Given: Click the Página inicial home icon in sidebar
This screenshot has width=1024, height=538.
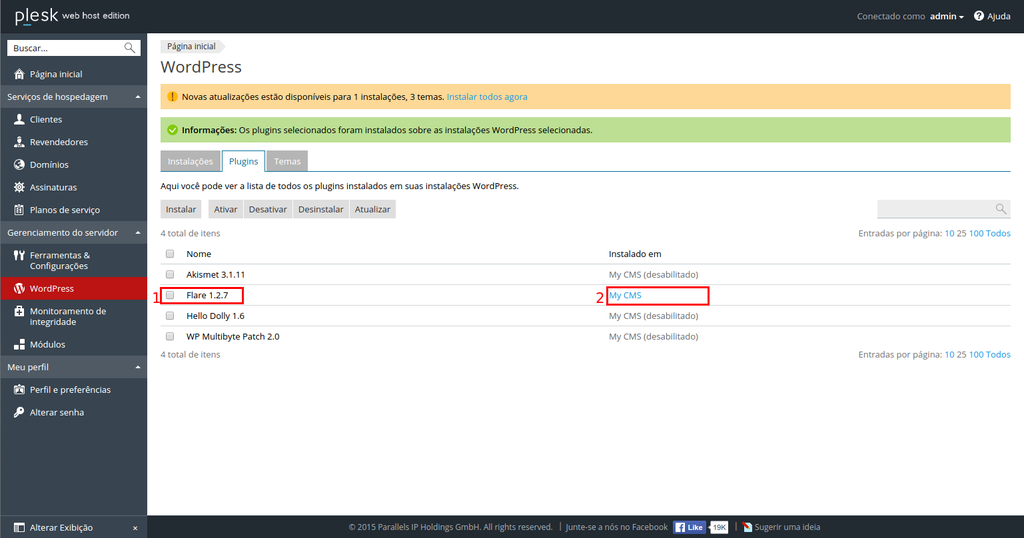Looking at the screenshot, I should [x=19, y=74].
